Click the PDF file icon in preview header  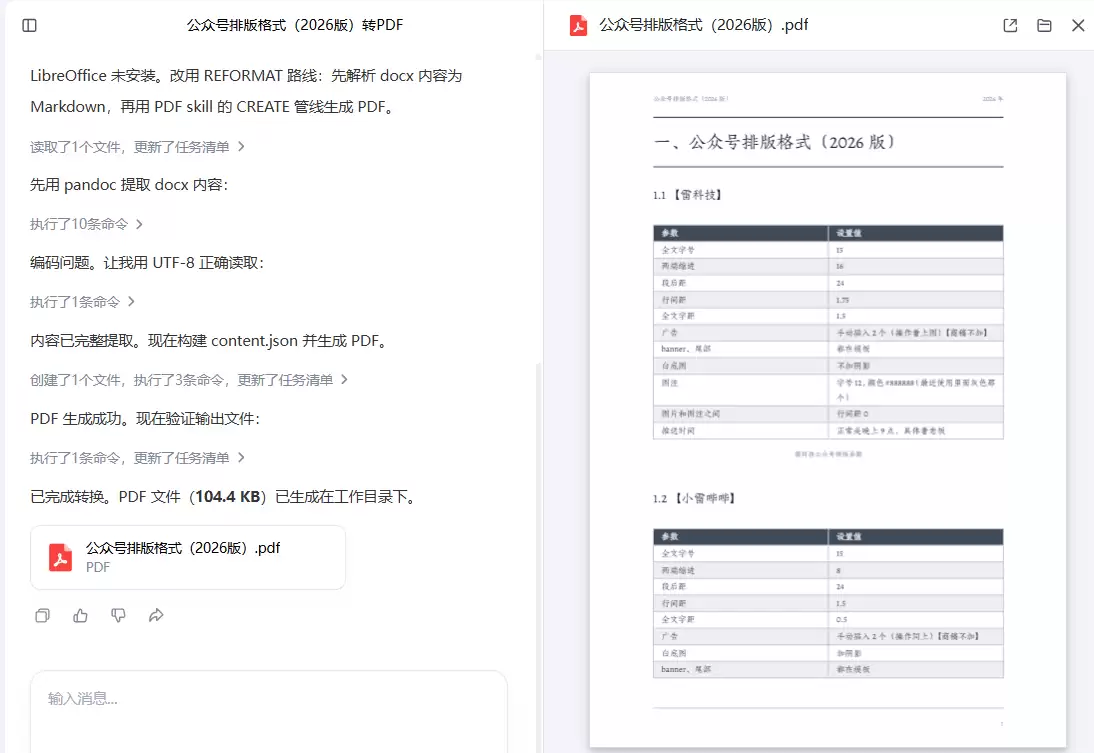(578, 25)
